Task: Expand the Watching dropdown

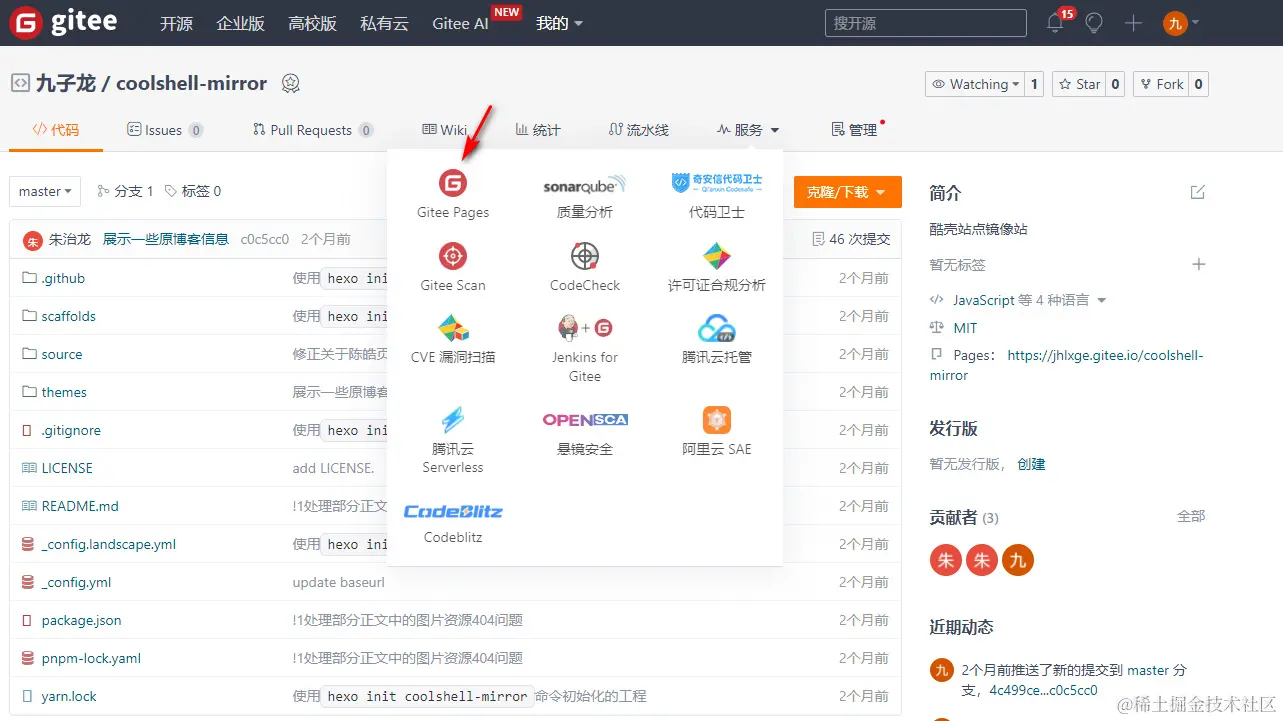Action: point(976,84)
